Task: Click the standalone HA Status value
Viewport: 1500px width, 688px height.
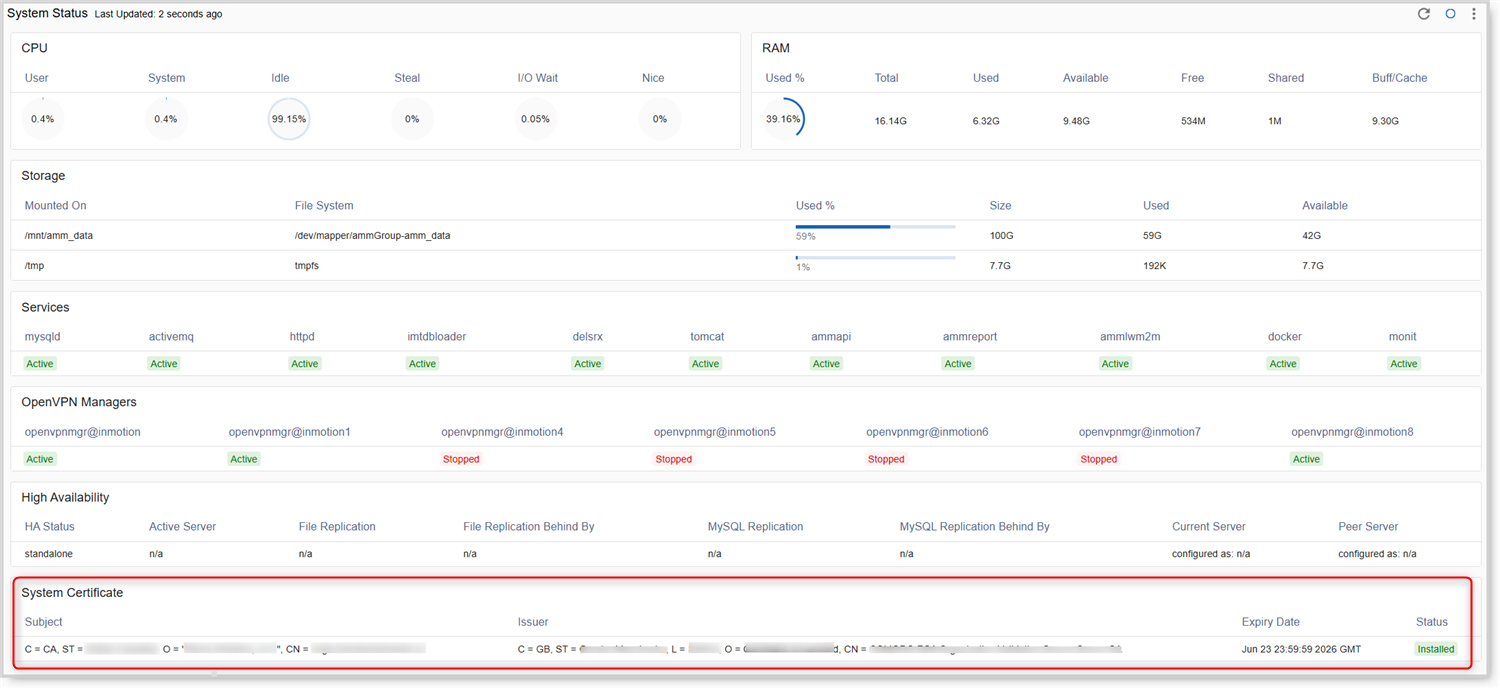Action: pos(49,553)
